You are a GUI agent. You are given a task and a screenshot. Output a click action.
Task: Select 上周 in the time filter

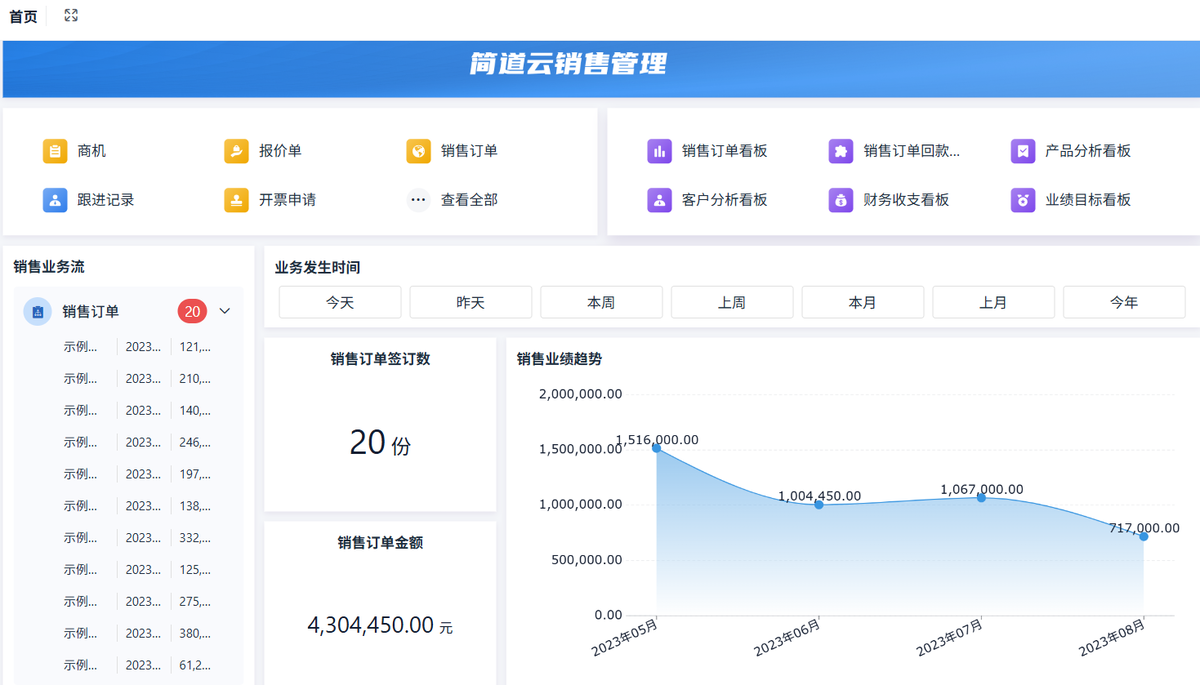pyautogui.click(x=732, y=302)
